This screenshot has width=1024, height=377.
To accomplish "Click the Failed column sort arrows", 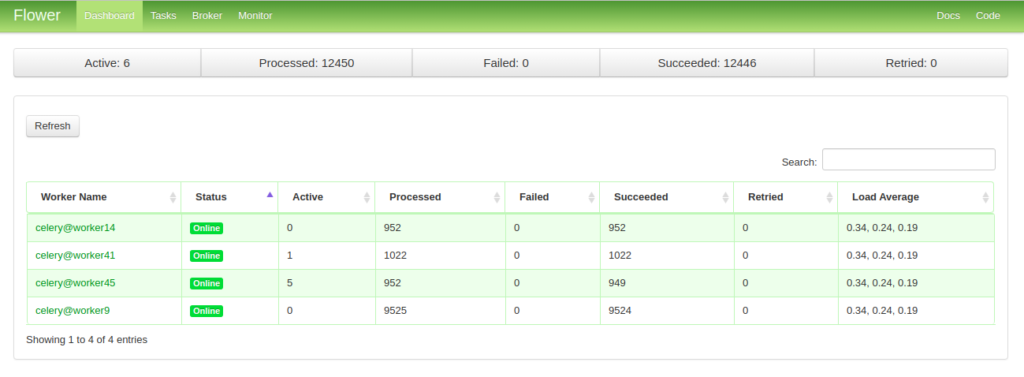I will [x=592, y=197].
